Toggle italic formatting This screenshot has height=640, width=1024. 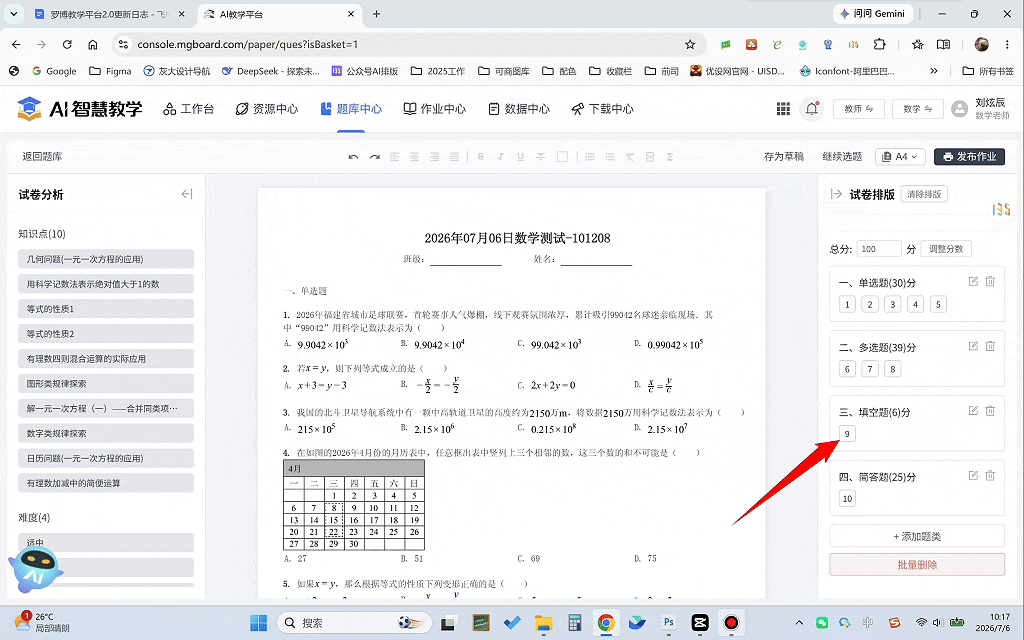[500, 157]
